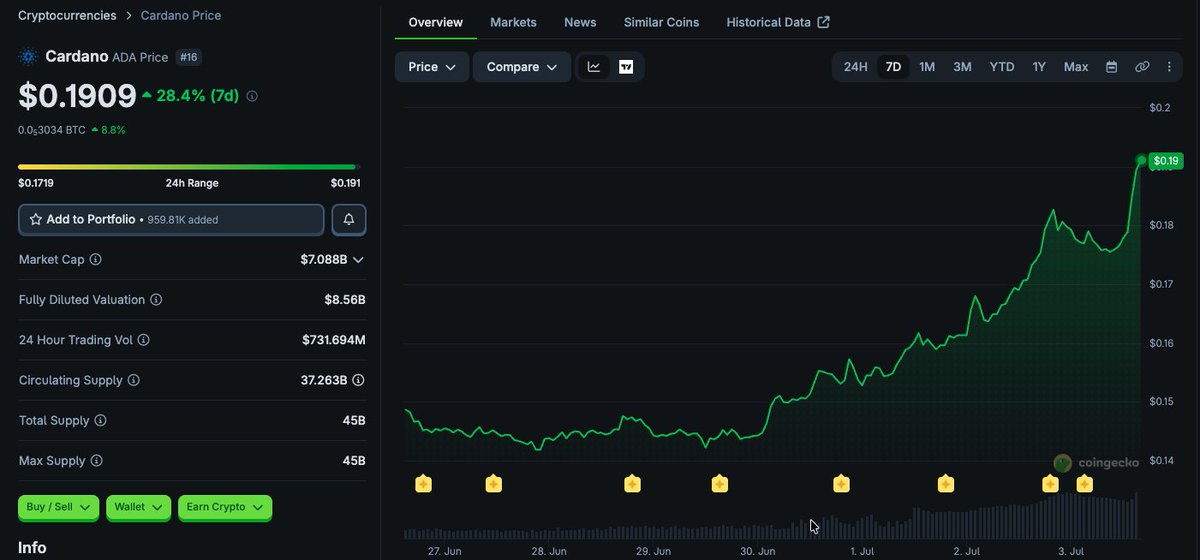Click the news marker above 27. Jun
The image size is (1200, 560).
(x=423, y=484)
